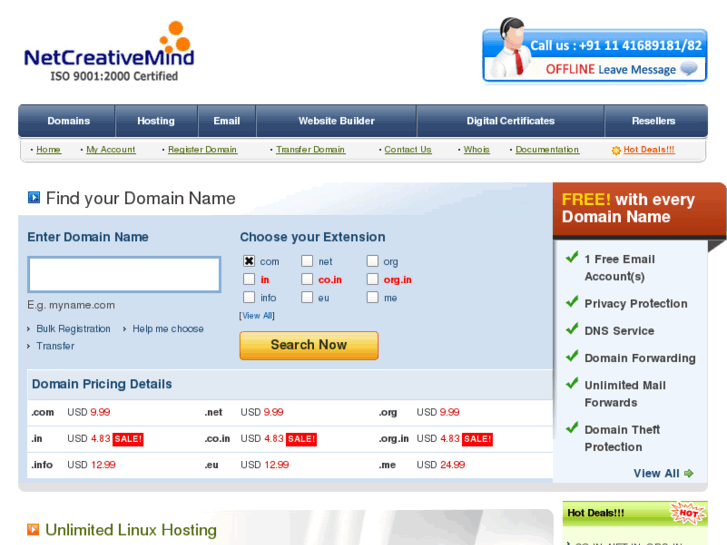Enable the red in extension checkbox

tap(249, 279)
